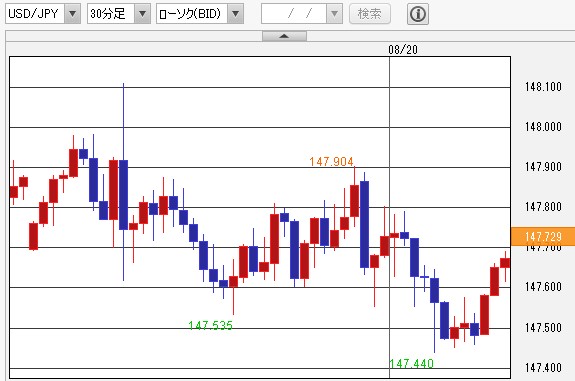Click the 147.600 axis label
575x381 pixels.
(x=543, y=287)
